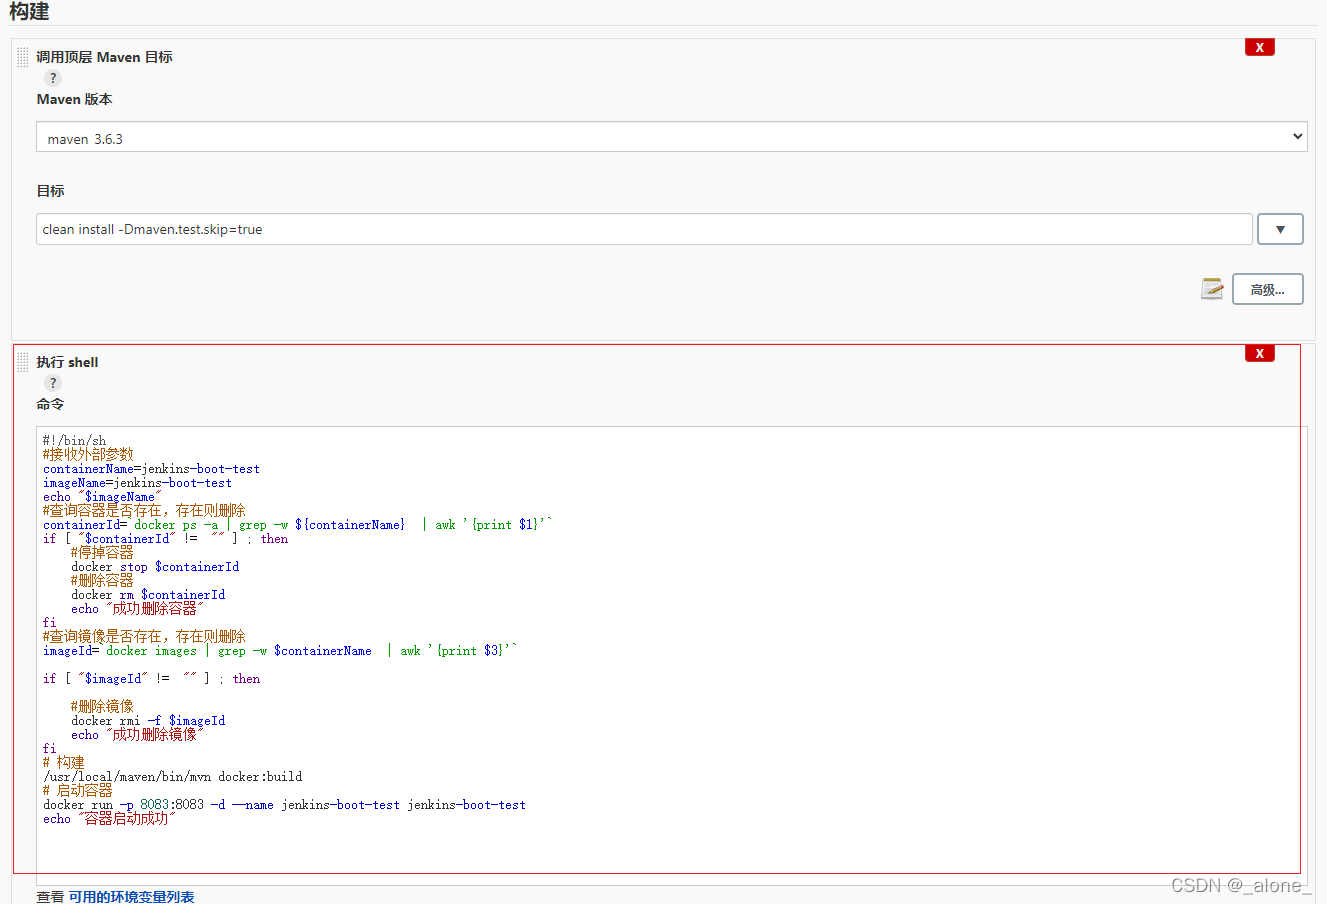Click inside the shell 命令 text area
This screenshot has width=1327, height=904.
671,655
